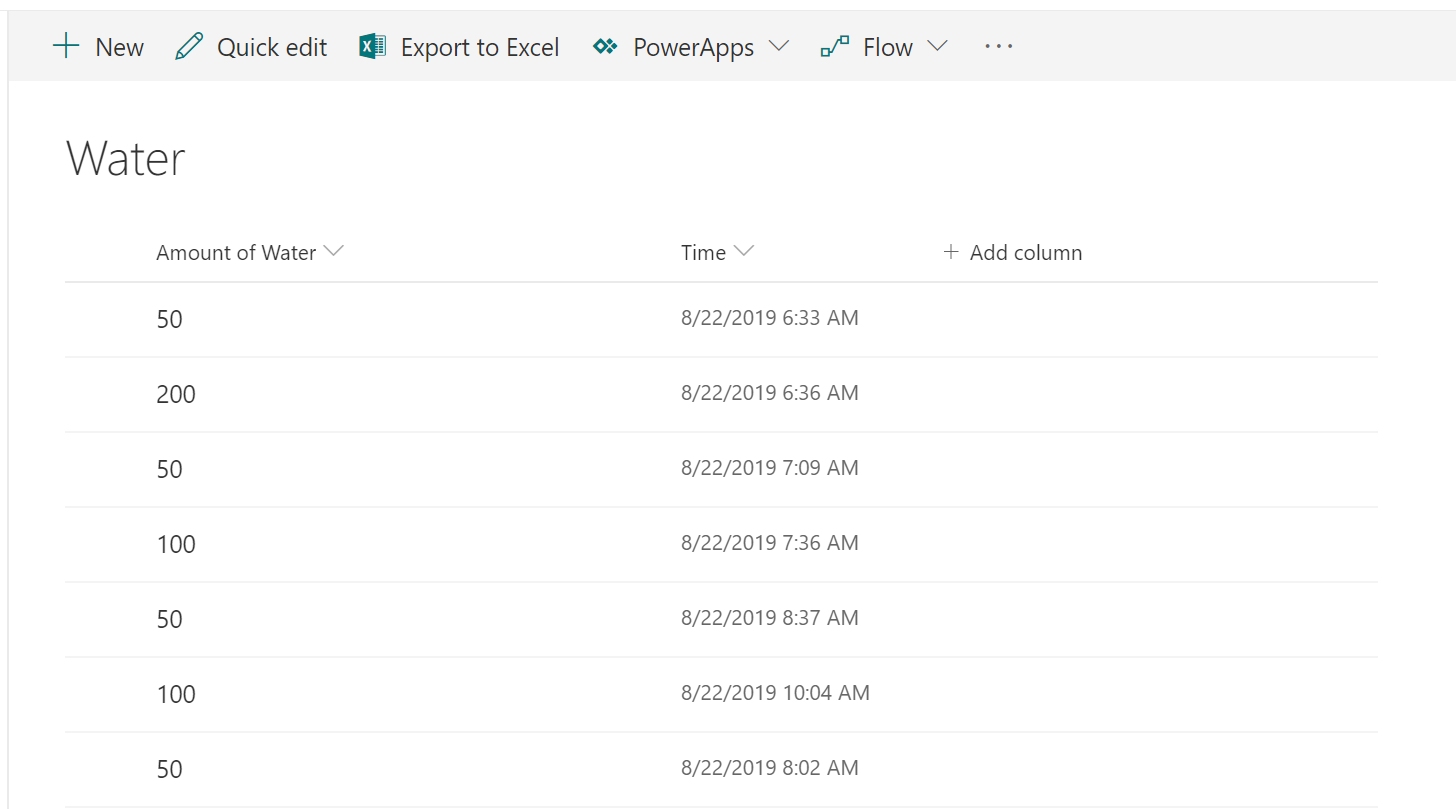Open the Time column dropdown chevron
This screenshot has width=1456, height=809.
tap(743, 252)
